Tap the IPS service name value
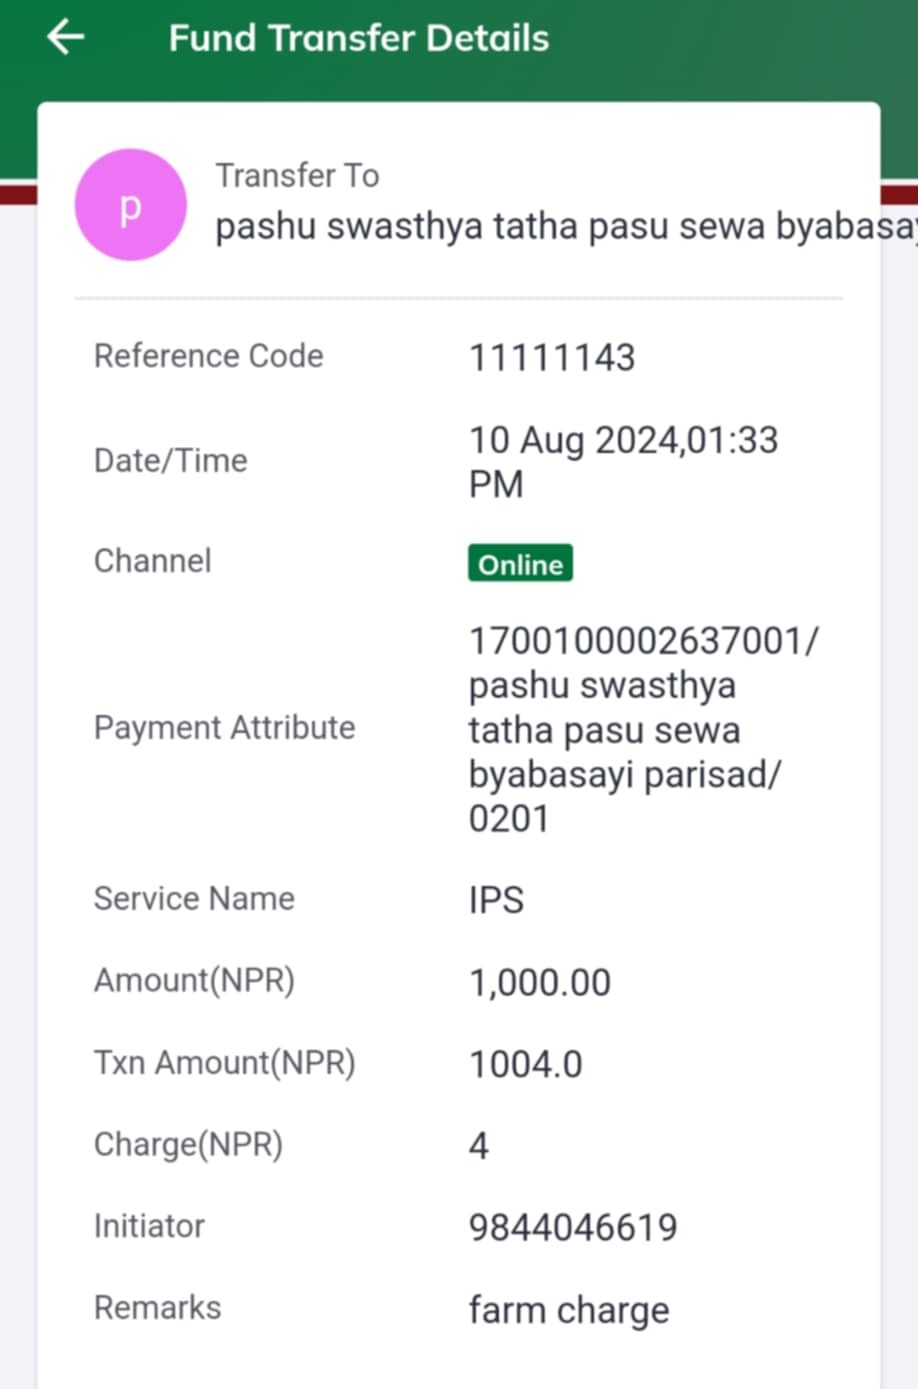 (x=496, y=899)
